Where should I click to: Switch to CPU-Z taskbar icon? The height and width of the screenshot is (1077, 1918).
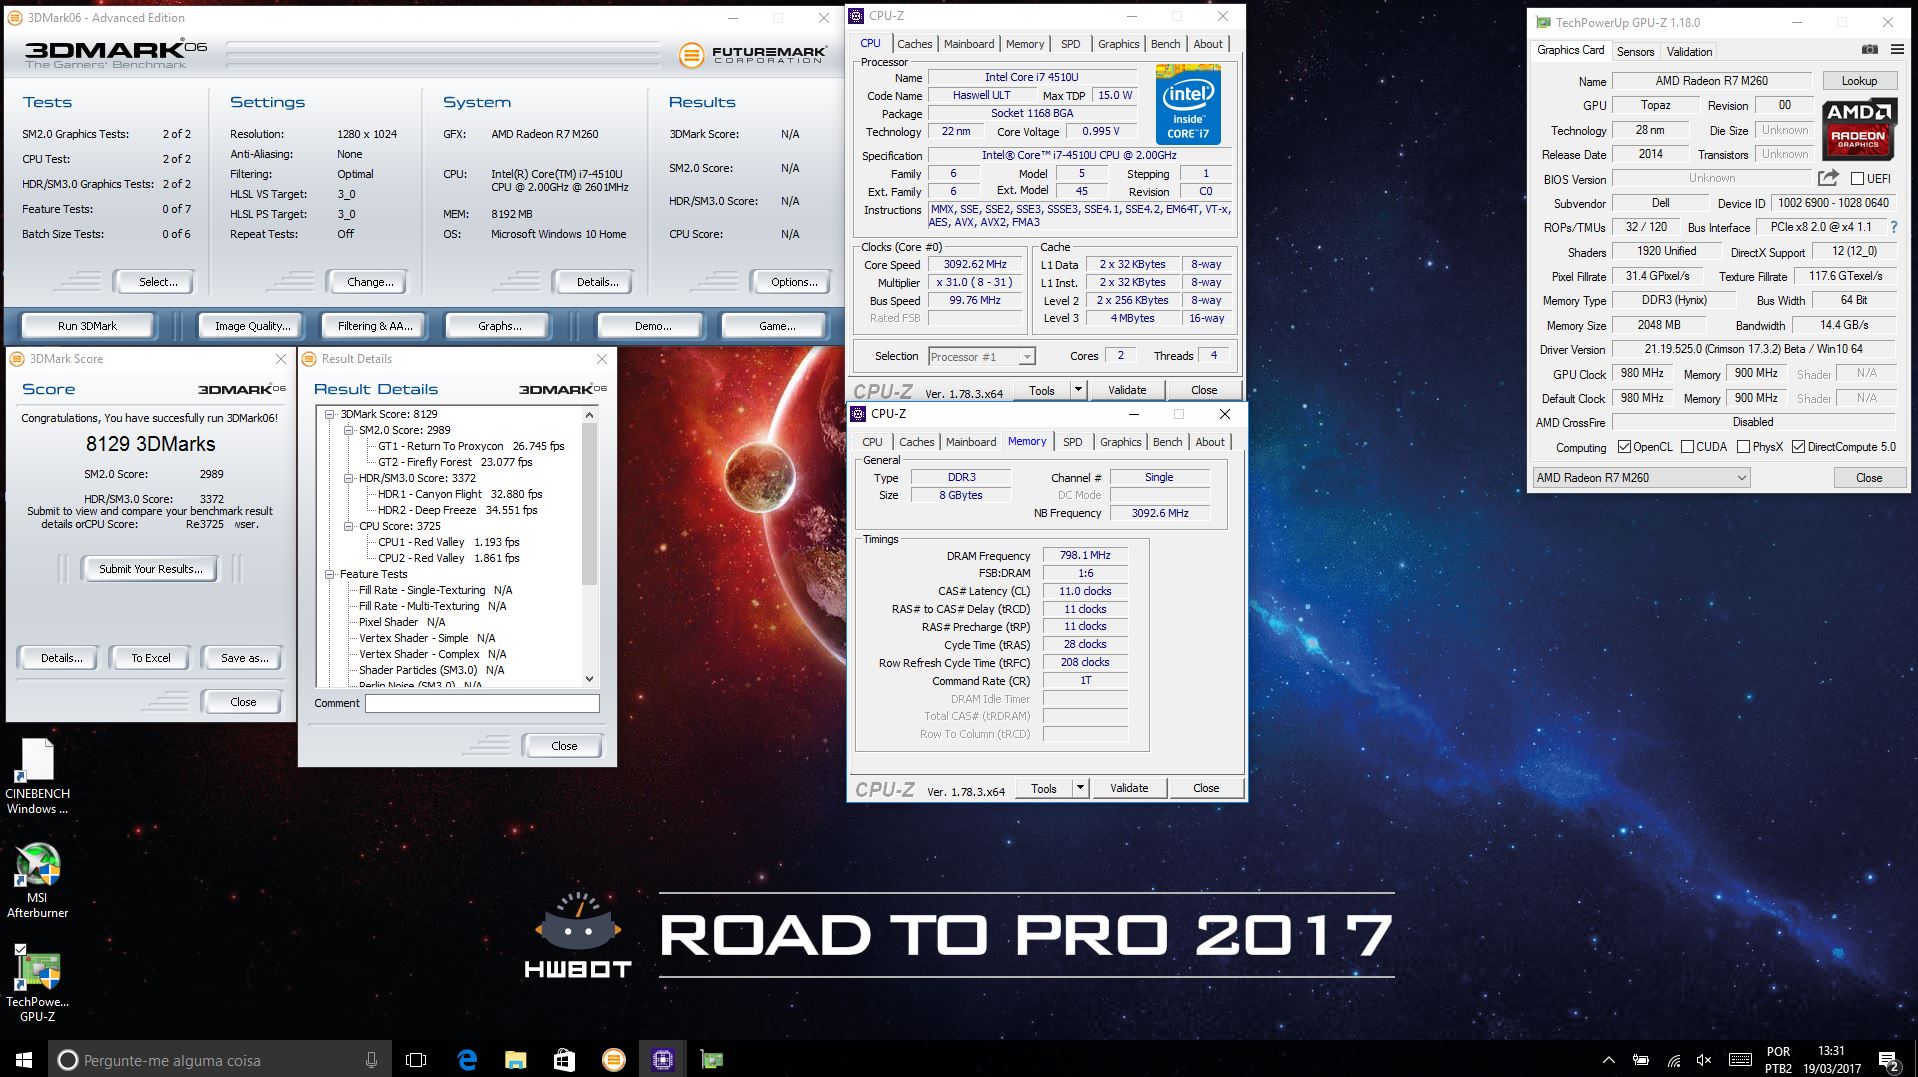coord(662,1060)
